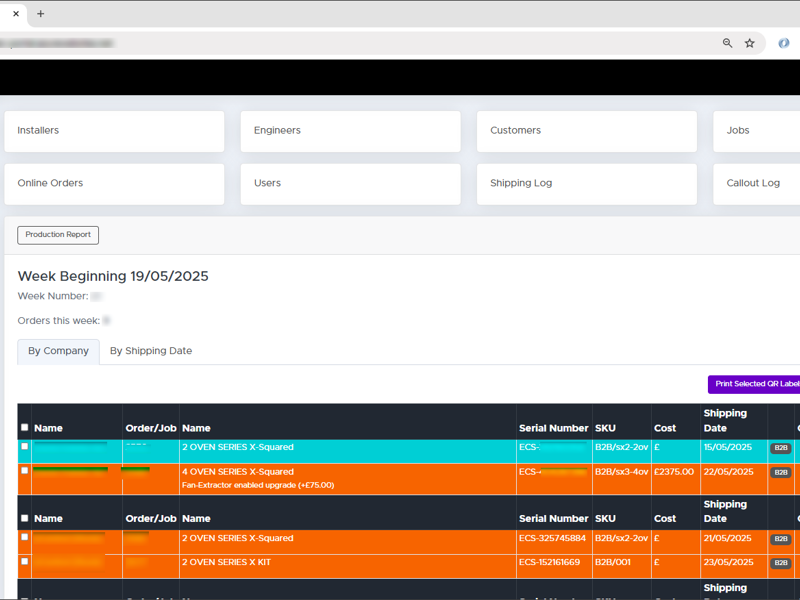800x600 pixels.
Task: Open the Production Report
Action: coord(57,234)
